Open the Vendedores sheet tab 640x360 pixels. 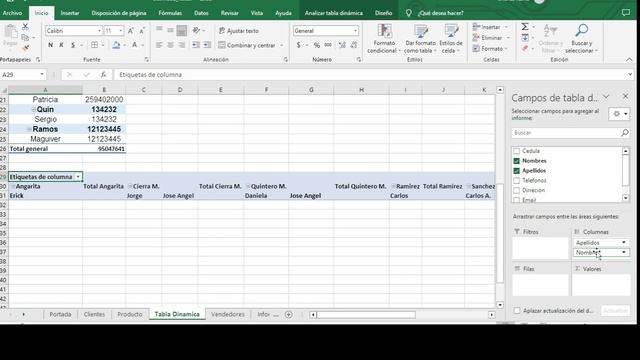[x=228, y=314]
